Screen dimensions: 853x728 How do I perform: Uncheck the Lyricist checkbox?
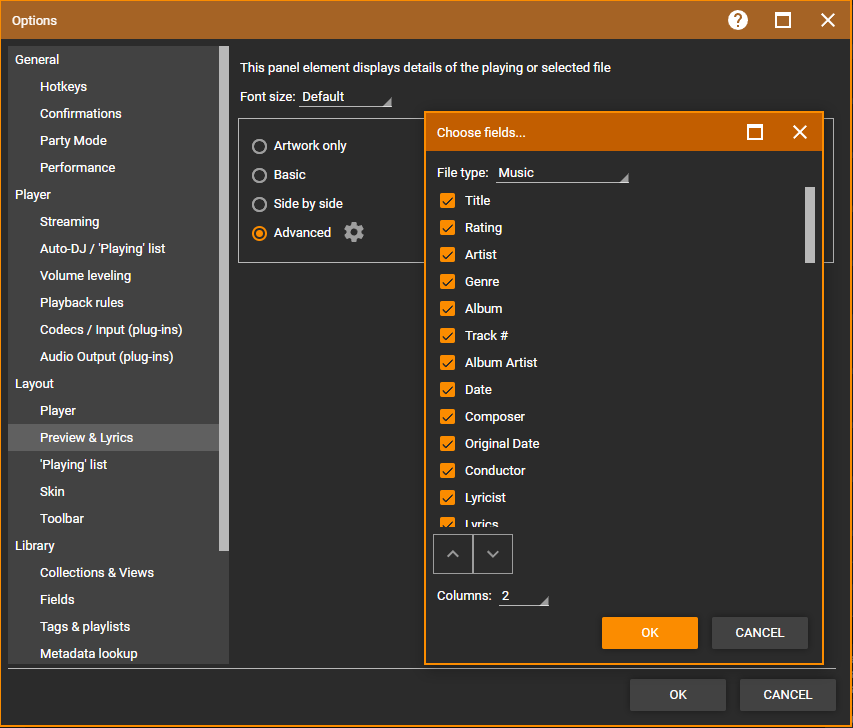tap(447, 497)
